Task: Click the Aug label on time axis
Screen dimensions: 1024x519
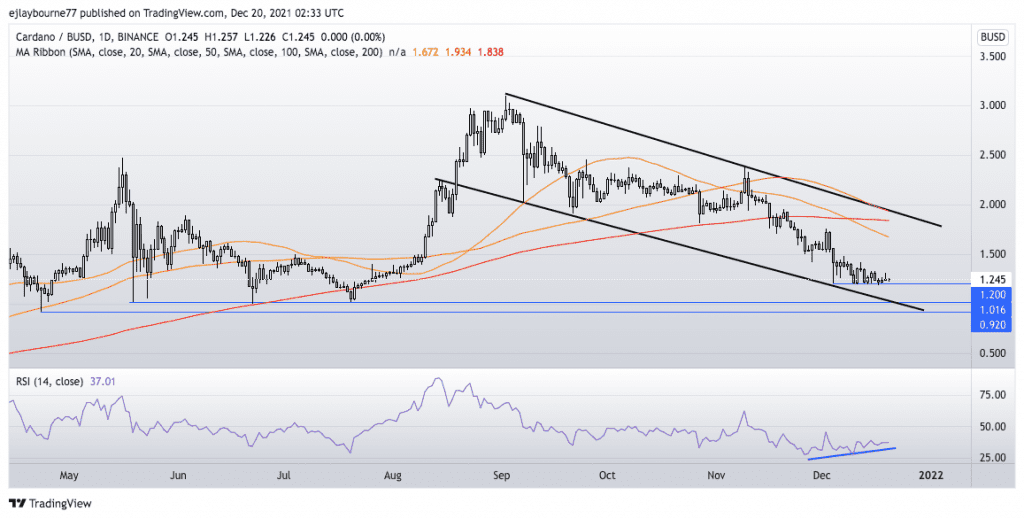Action: point(392,475)
